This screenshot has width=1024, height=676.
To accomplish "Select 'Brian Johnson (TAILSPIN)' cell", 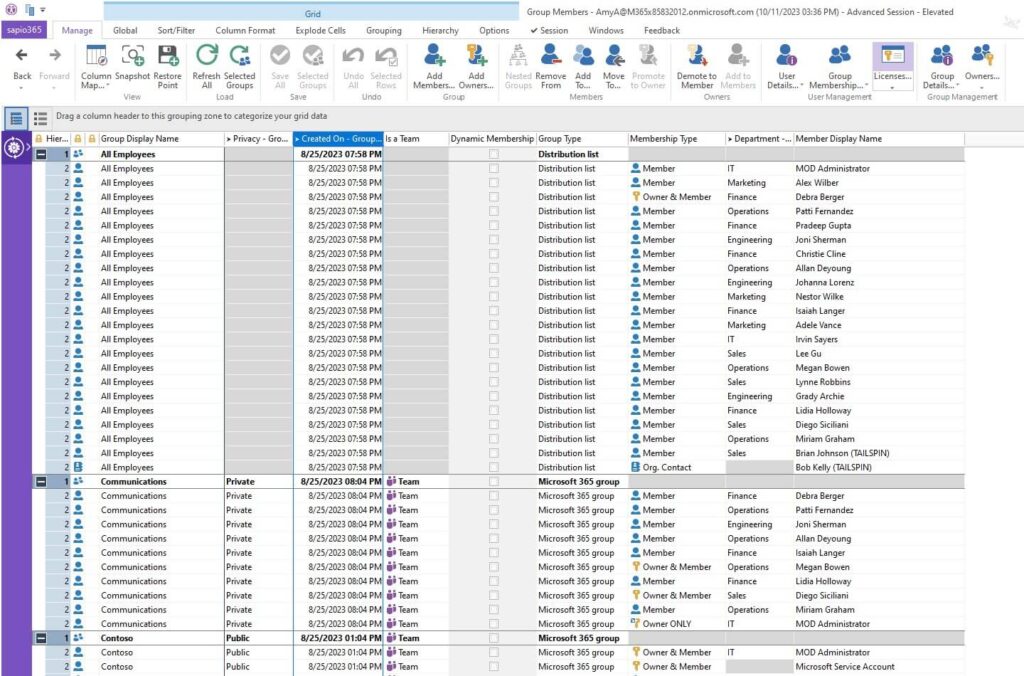I will 878,453.
